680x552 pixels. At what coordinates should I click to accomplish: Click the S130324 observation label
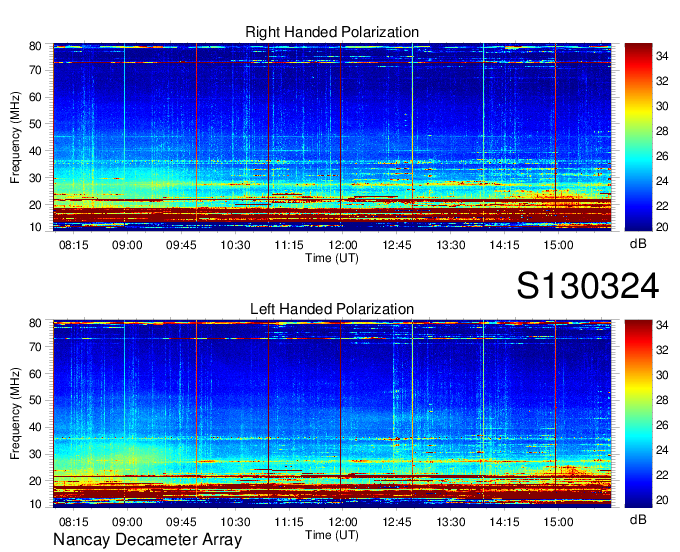[588, 286]
